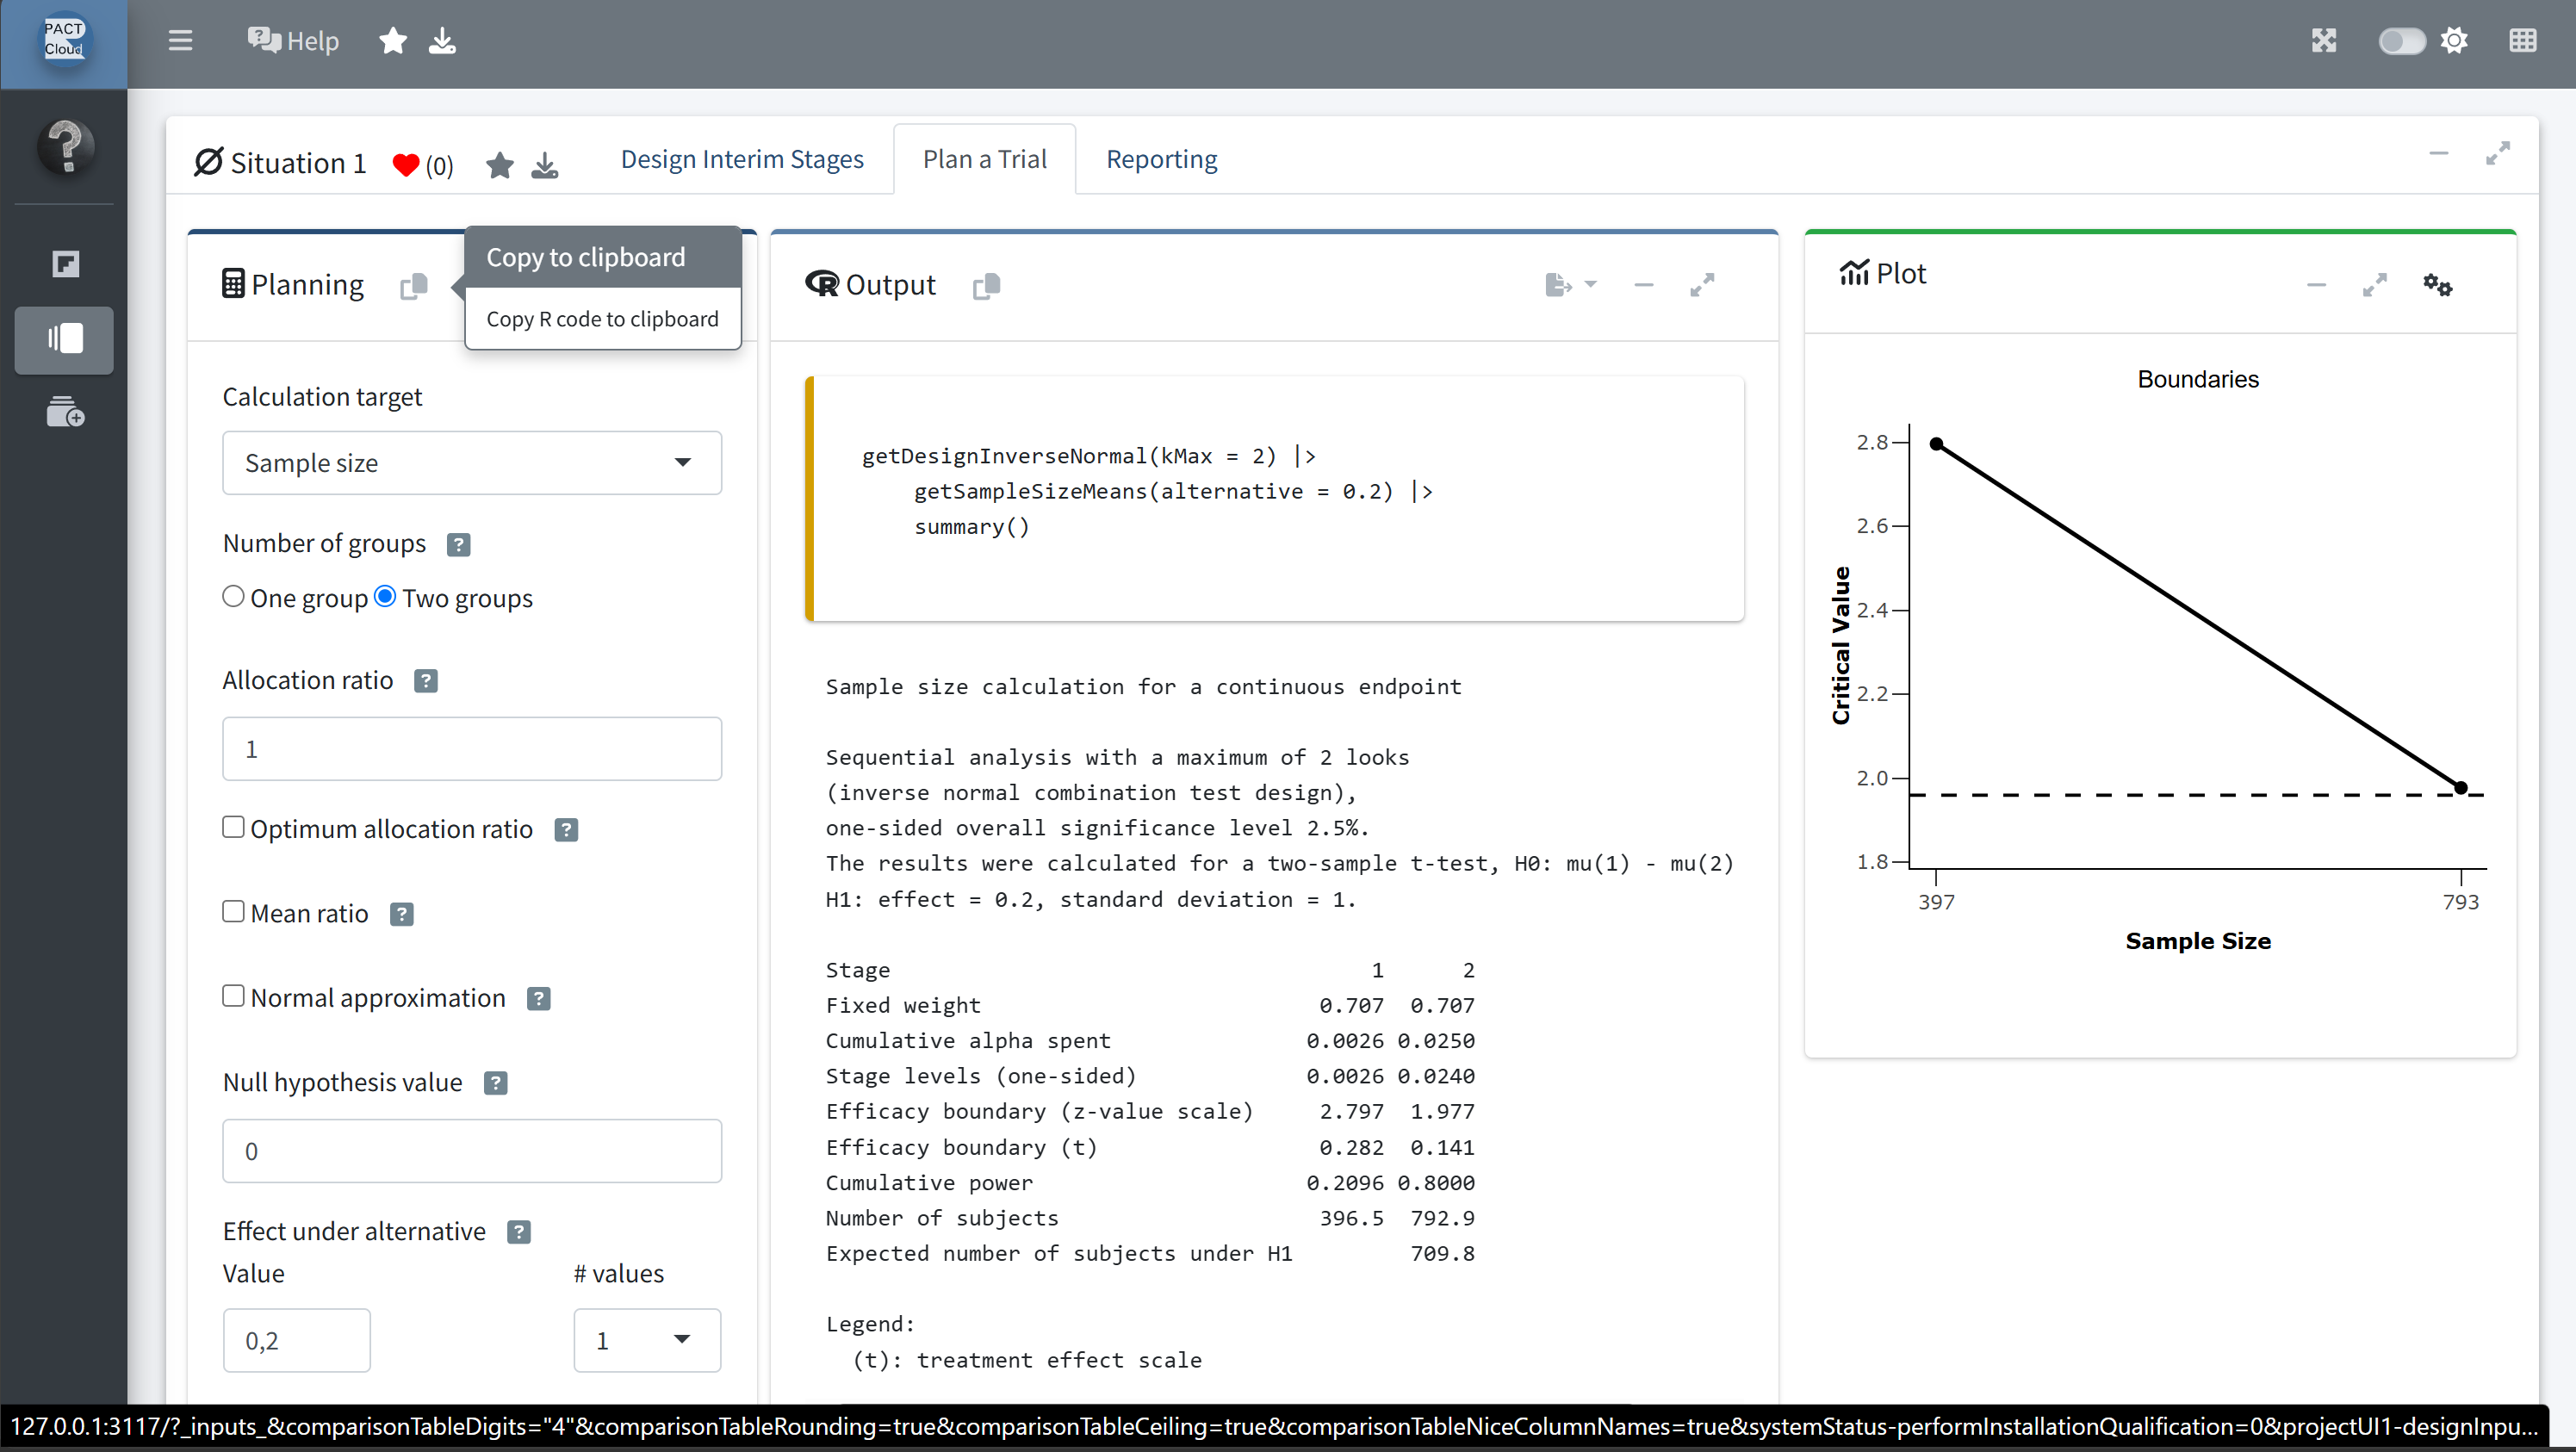Screen dimensions: 2576x1452
Task: Open settings via the top bar gear icon
Action: coord(2454,40)
